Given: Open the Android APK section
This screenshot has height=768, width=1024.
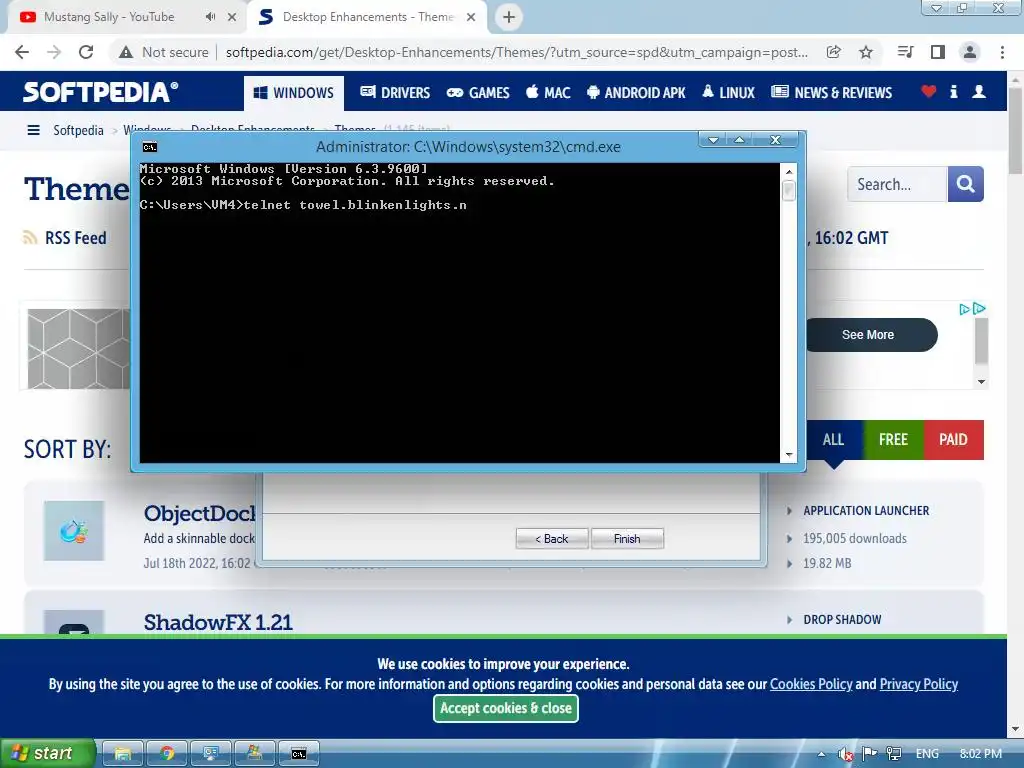Looking at the screenshot, I should coord(636,93).
